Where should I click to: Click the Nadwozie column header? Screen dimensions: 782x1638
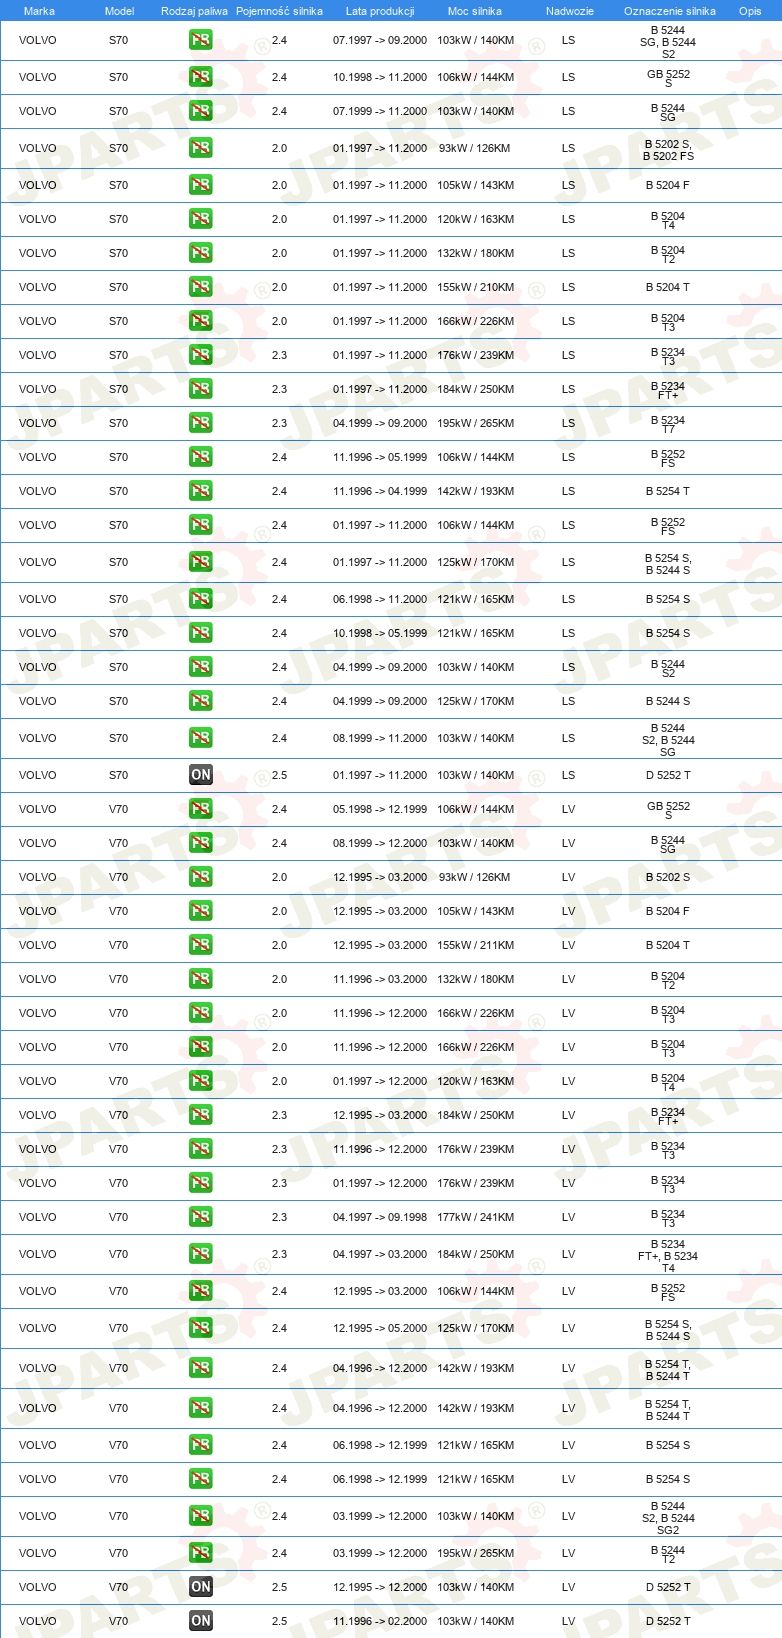pyautogui.click(x=570, y=11)
